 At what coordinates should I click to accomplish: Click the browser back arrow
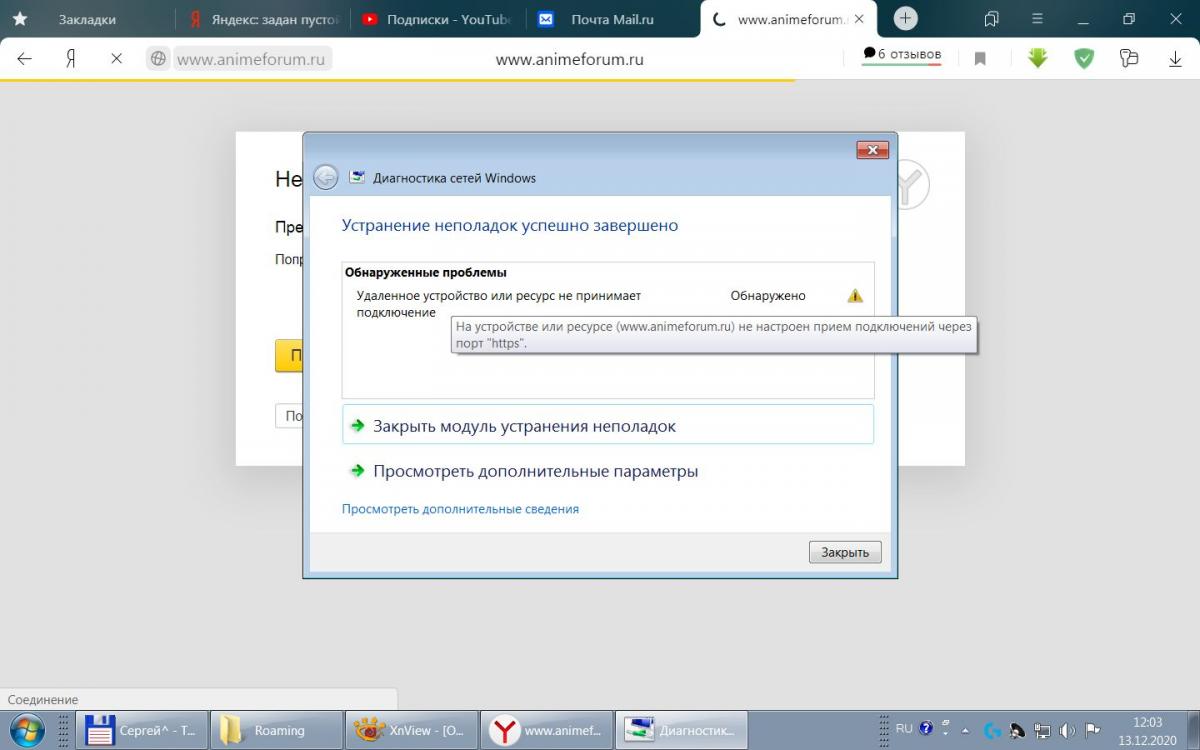pyautogui.click(x=25, y=59)
